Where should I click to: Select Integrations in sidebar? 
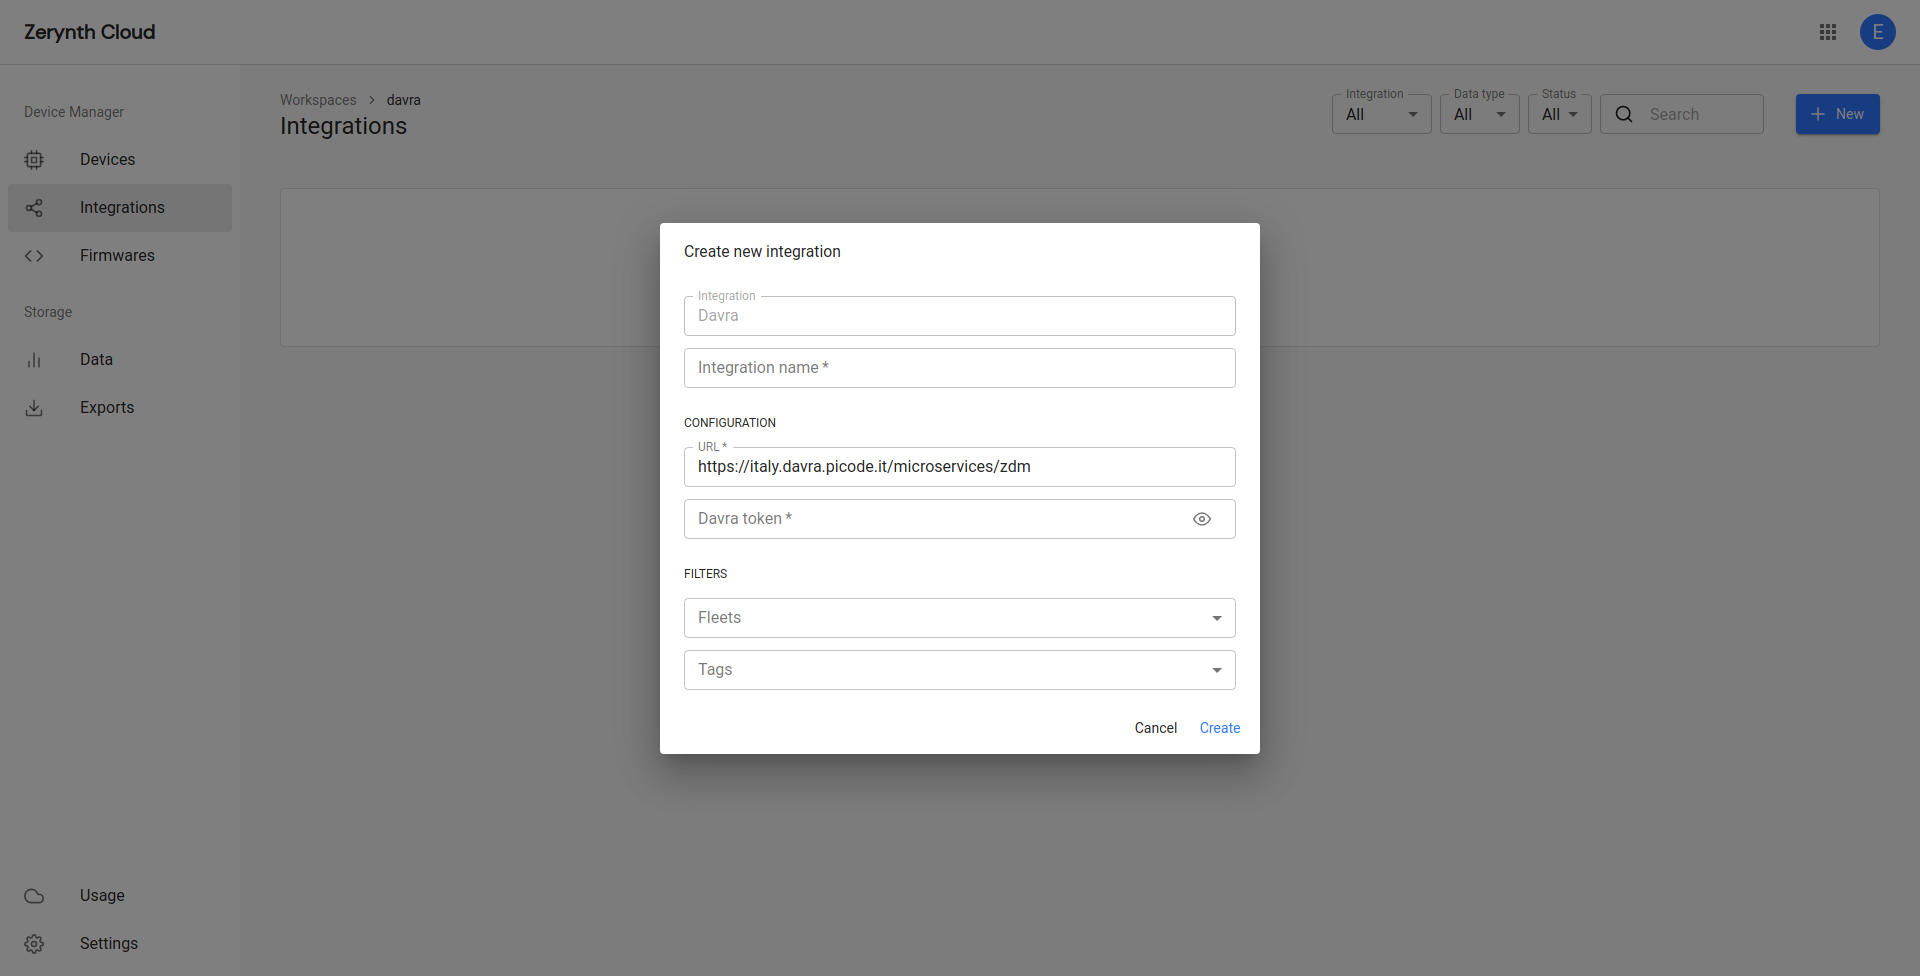pos(120,208)
